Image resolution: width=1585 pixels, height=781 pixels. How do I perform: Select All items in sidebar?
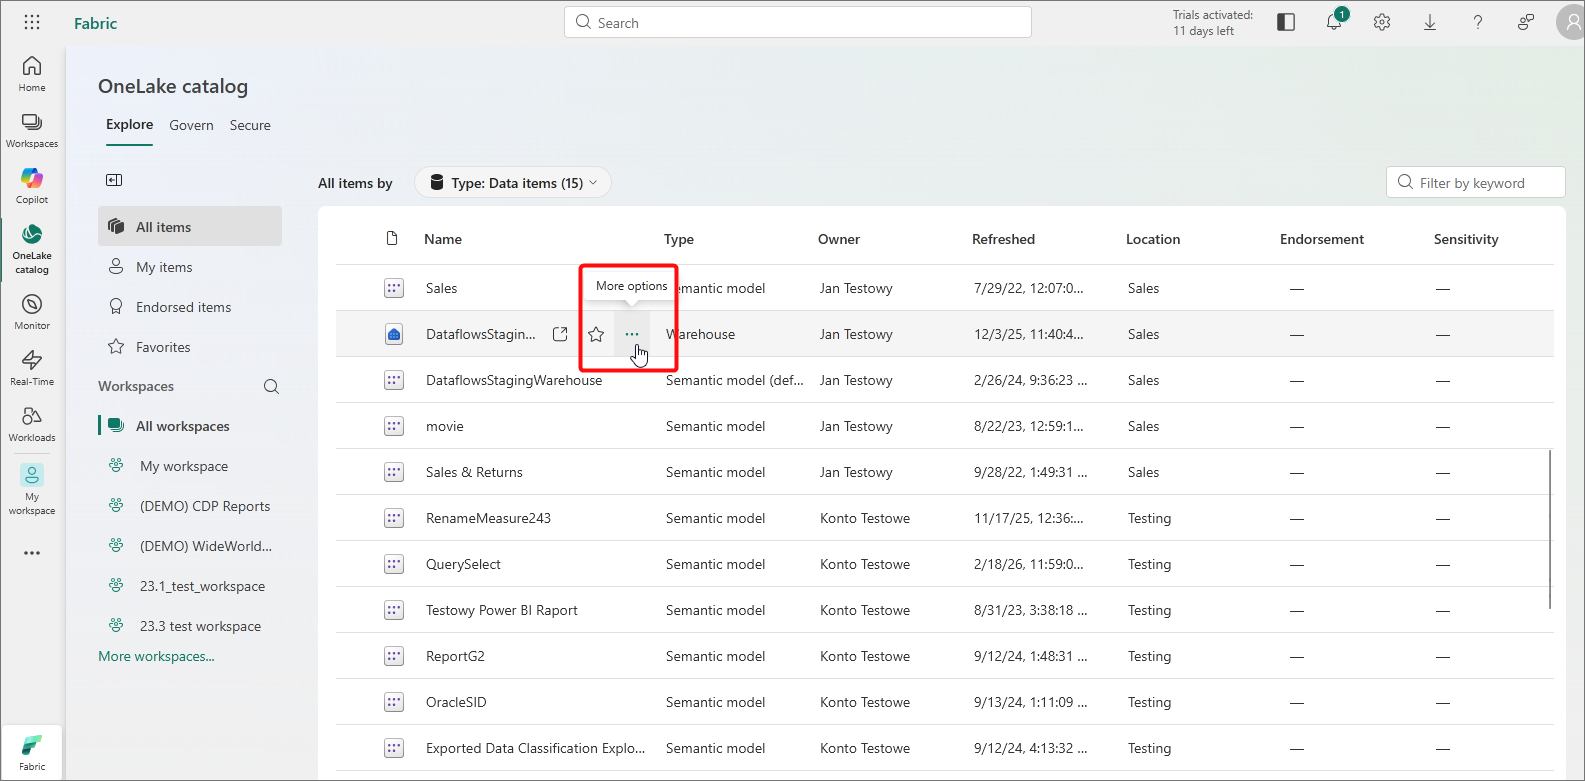click(x=190, y=226)
